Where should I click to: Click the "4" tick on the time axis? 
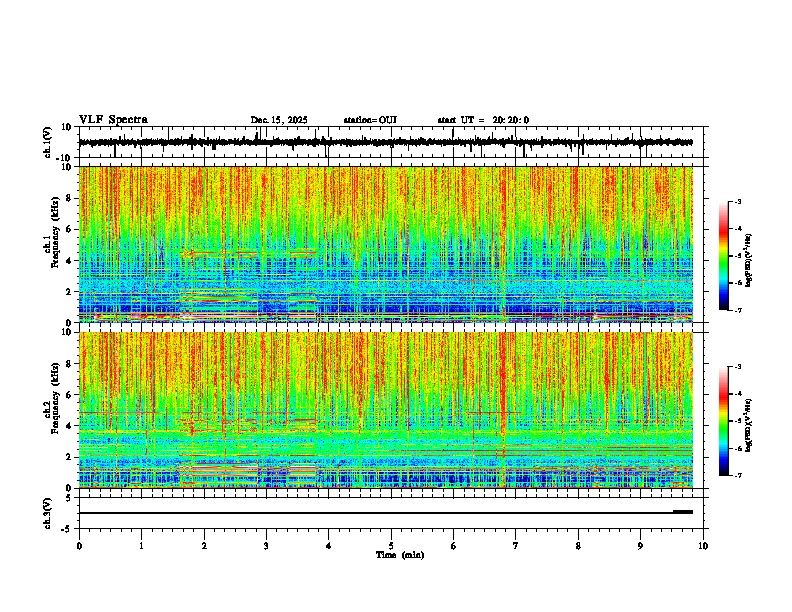[x=329, y=546]
